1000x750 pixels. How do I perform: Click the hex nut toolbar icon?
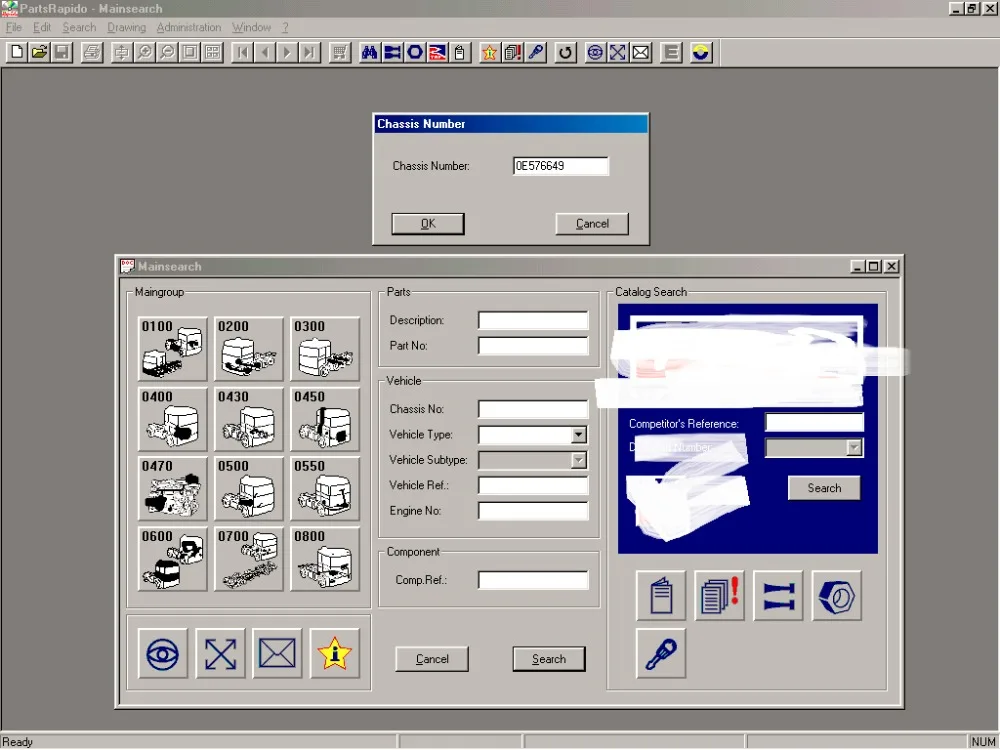coord(415,52)
